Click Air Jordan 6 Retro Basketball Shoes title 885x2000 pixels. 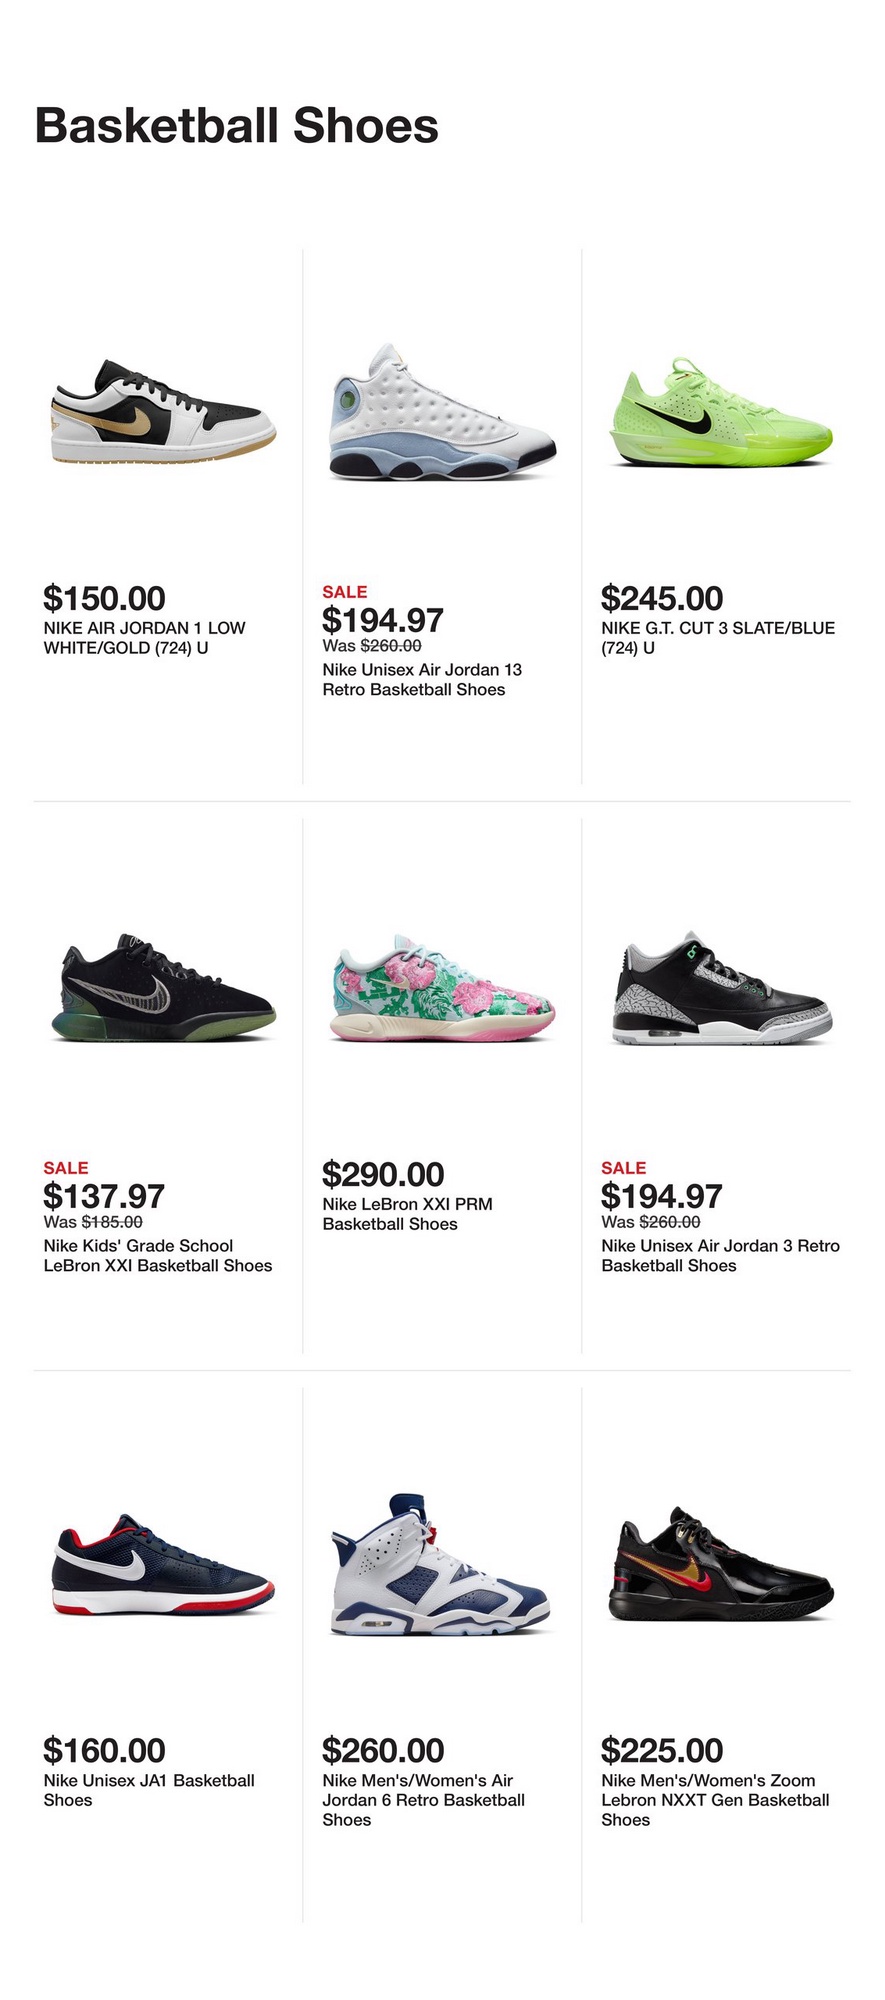[423, 1800]
